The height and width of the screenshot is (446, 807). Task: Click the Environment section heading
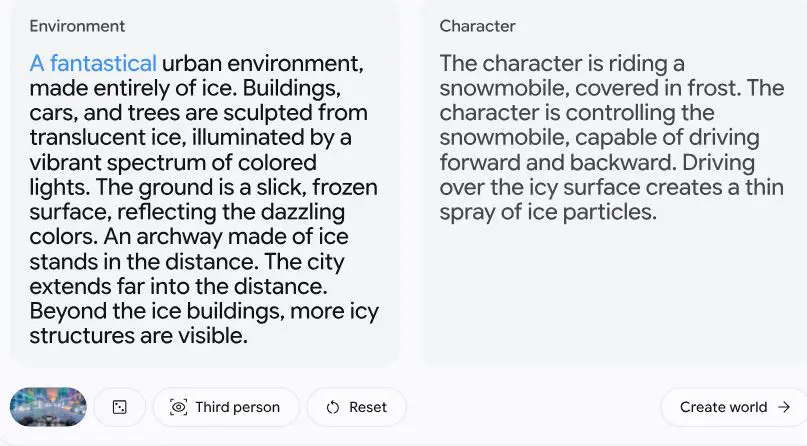pos(78,26)
